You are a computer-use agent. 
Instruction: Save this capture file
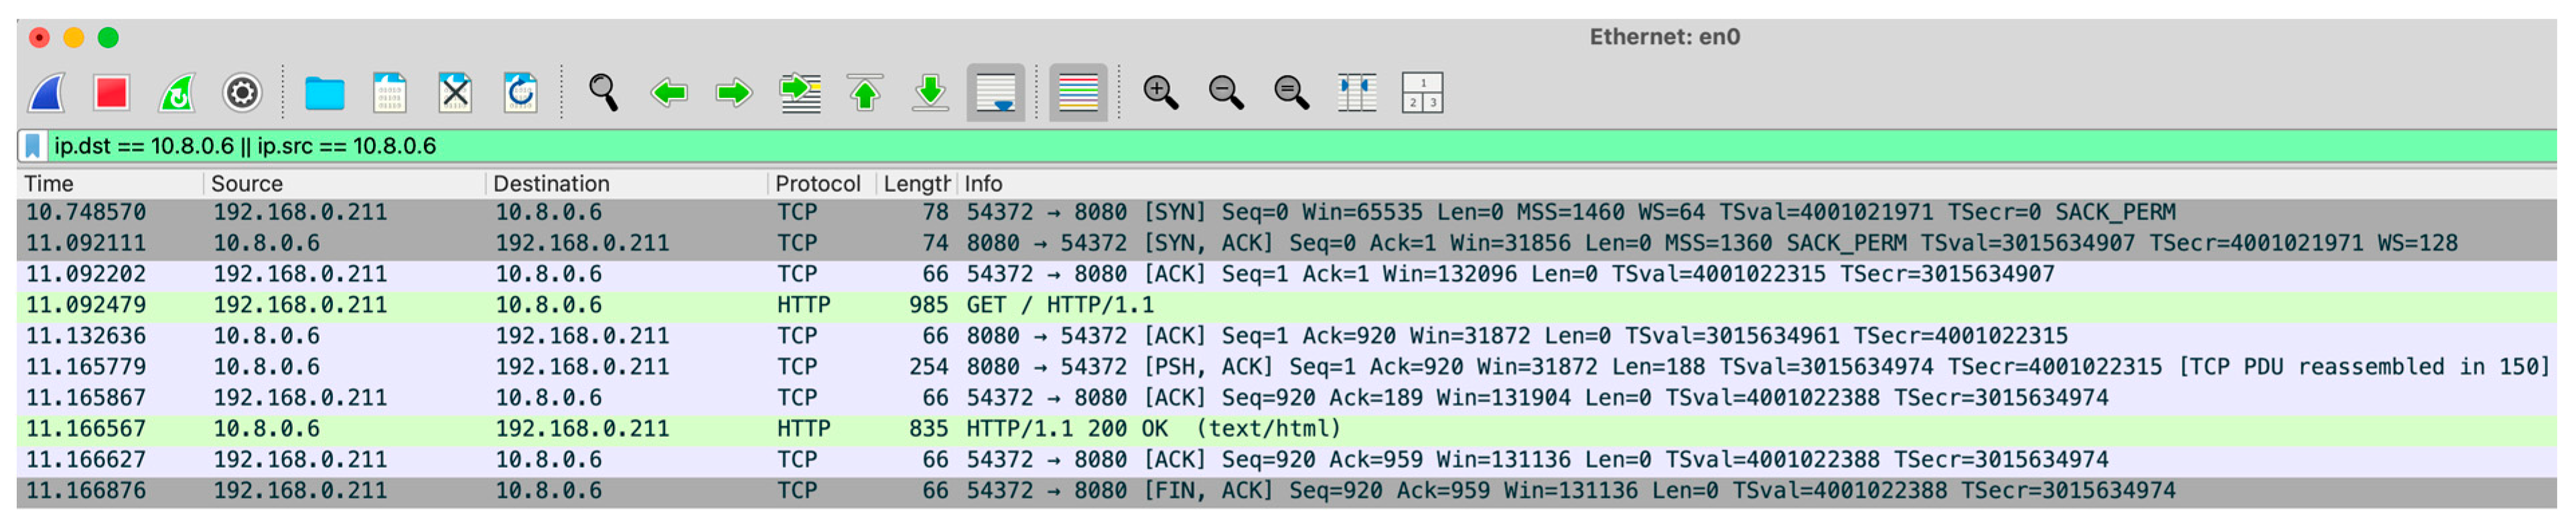pyautogui.click(x=389, y=93)
